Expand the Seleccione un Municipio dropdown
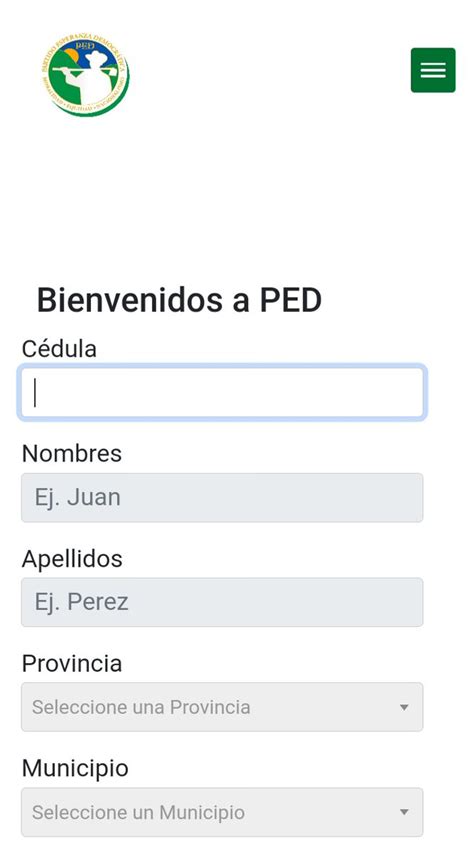474x852 pixels. click(222, 812)
